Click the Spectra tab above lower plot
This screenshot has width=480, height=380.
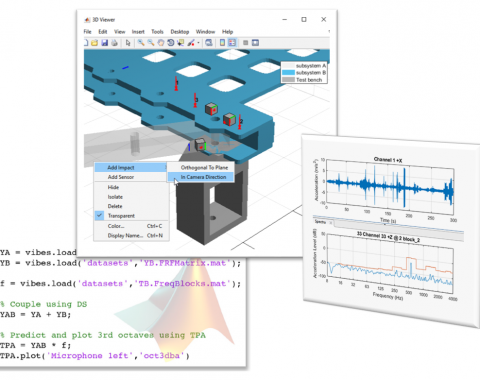click(320, 222)
